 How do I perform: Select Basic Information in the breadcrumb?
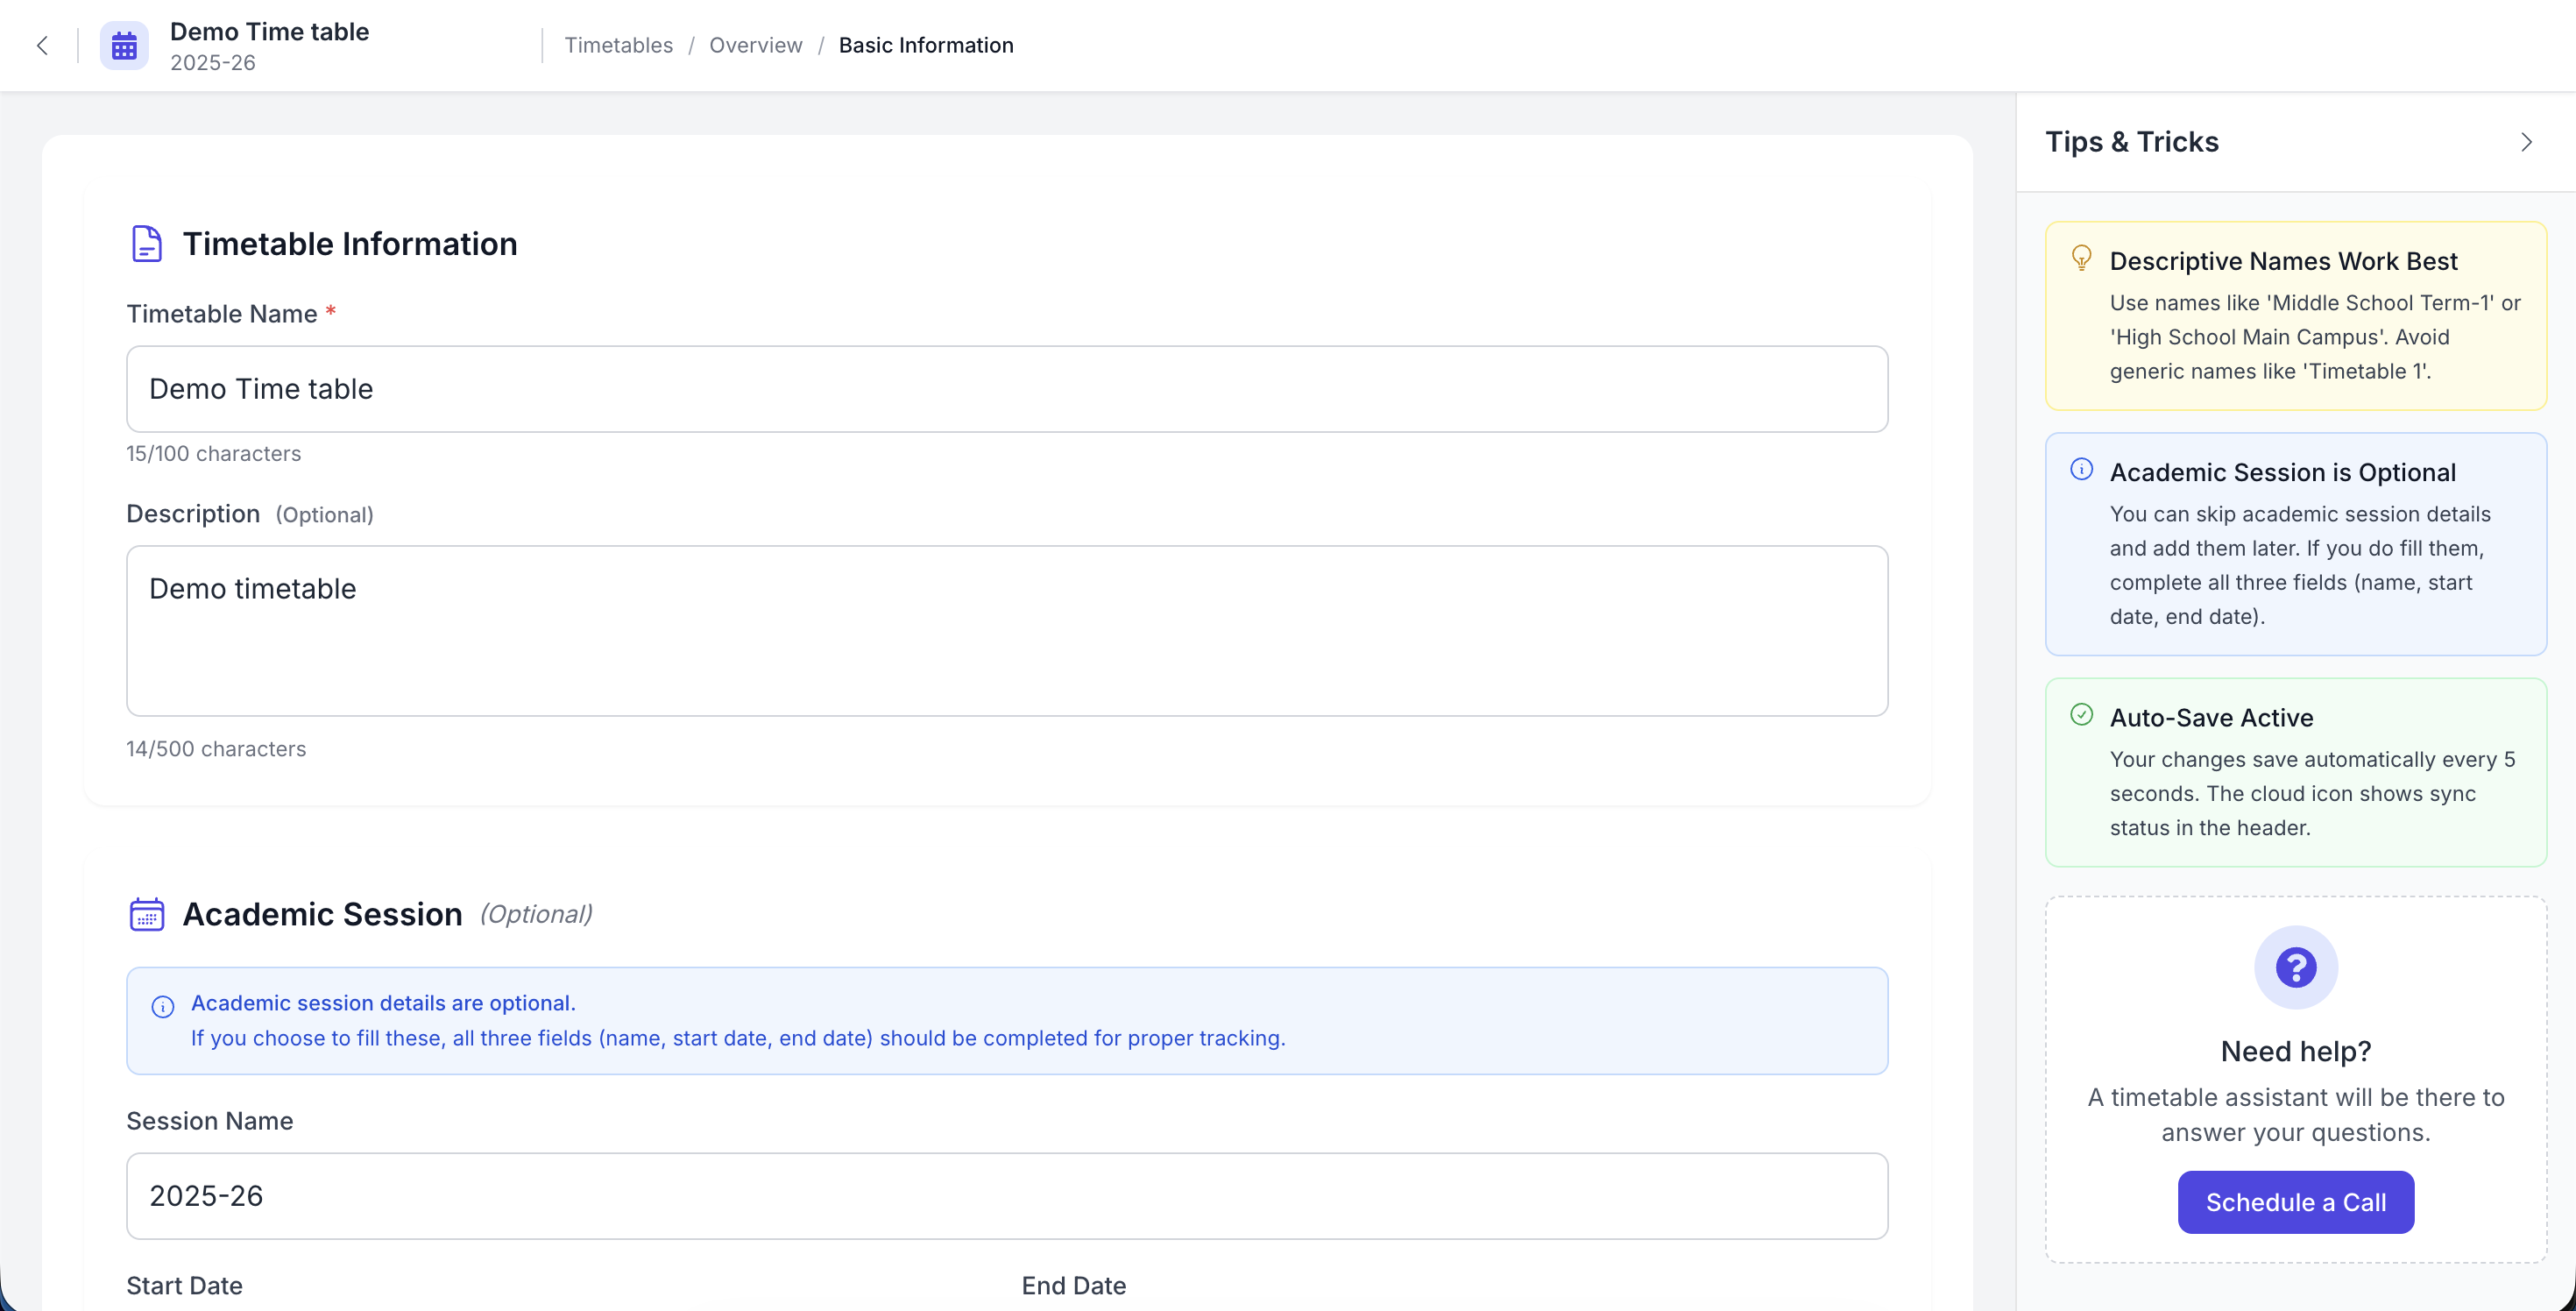[x=926, y=45]
